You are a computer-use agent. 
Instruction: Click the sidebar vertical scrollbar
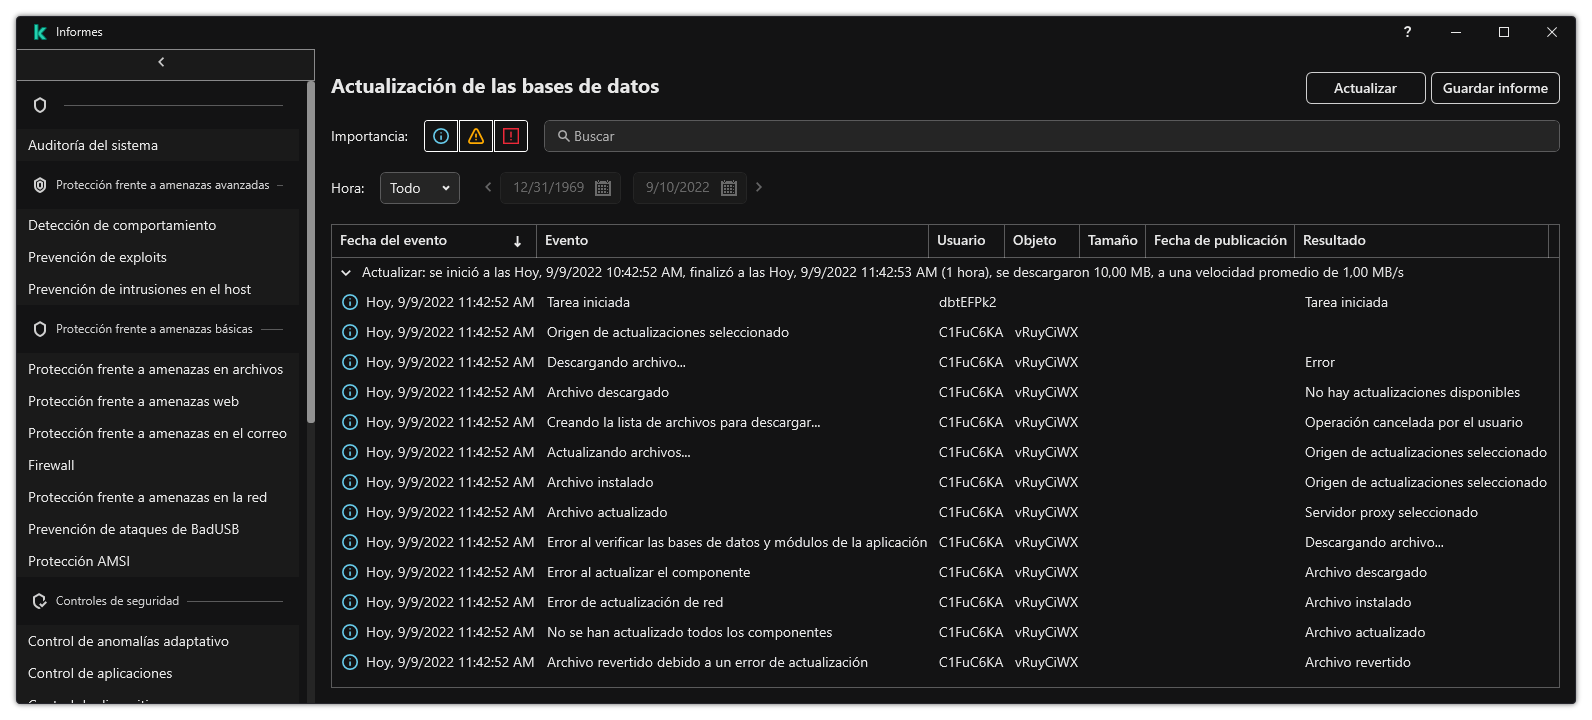pos(310,250)
